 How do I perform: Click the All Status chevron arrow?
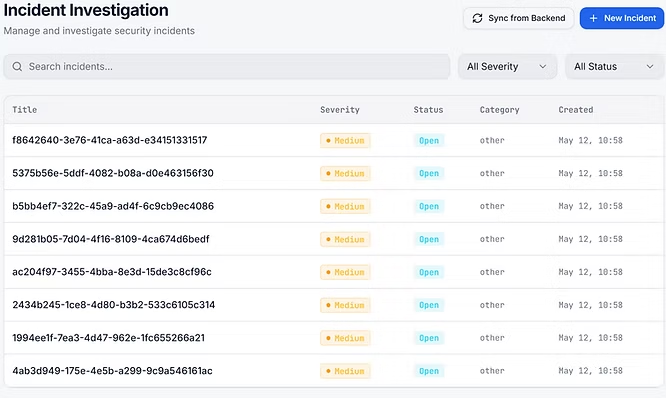click(649, 67)
